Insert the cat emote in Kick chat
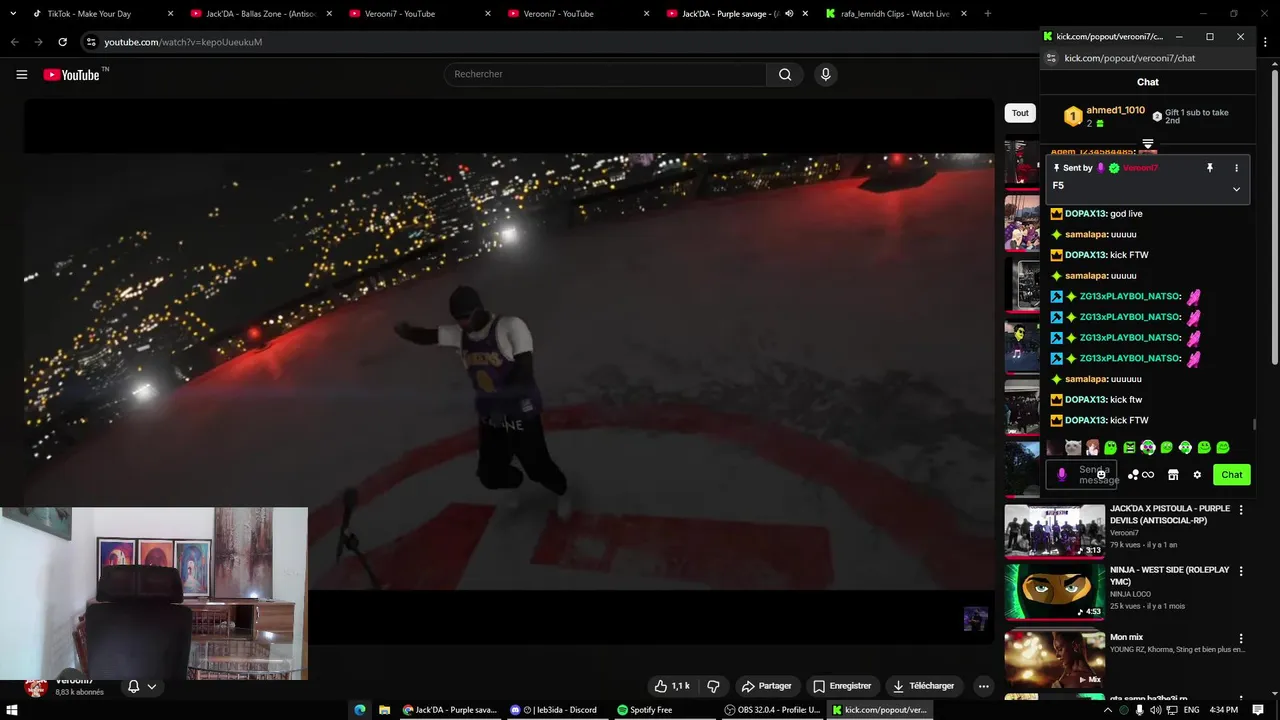 (1073, 448)
